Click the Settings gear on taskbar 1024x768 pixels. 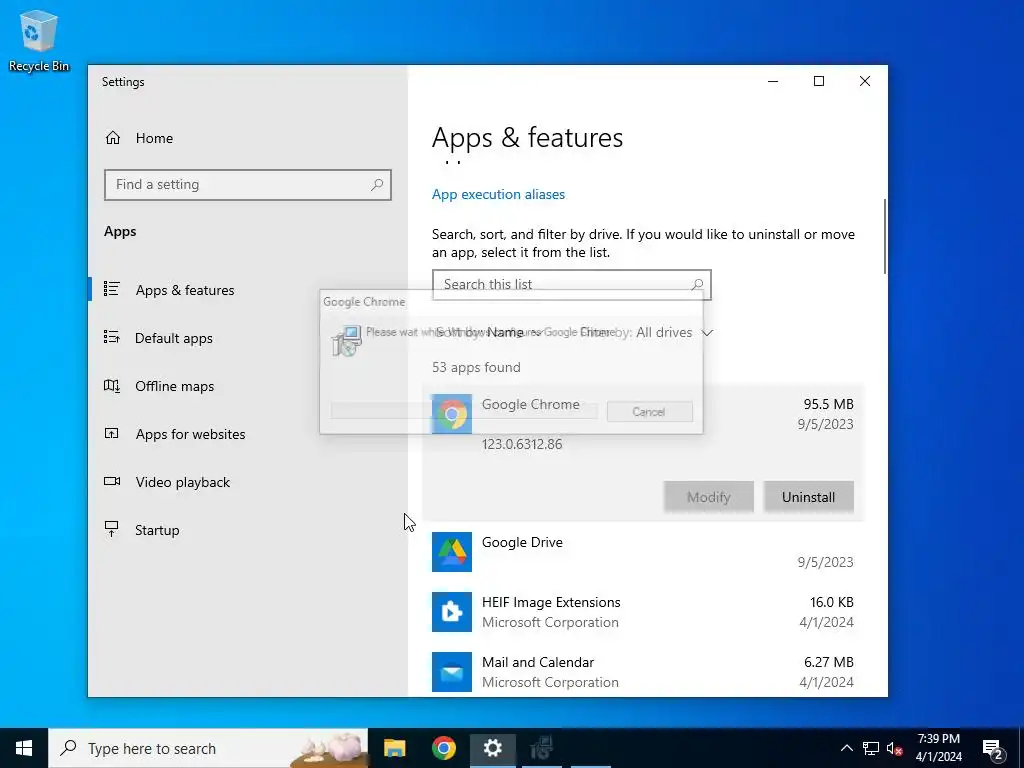click(492, 748)
